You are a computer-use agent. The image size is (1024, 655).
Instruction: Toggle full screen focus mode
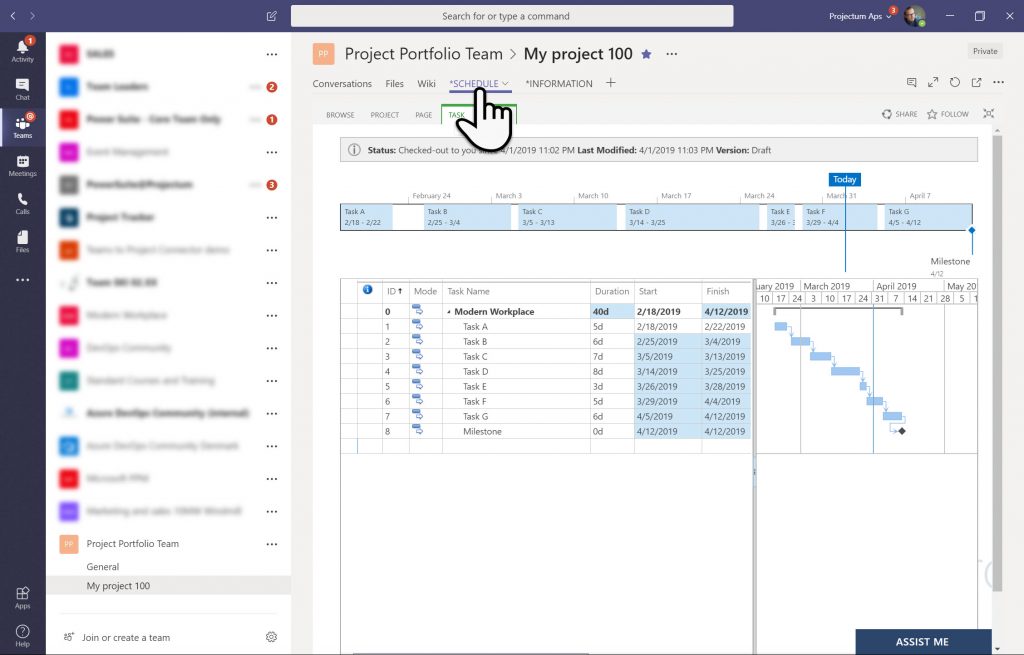989,114
